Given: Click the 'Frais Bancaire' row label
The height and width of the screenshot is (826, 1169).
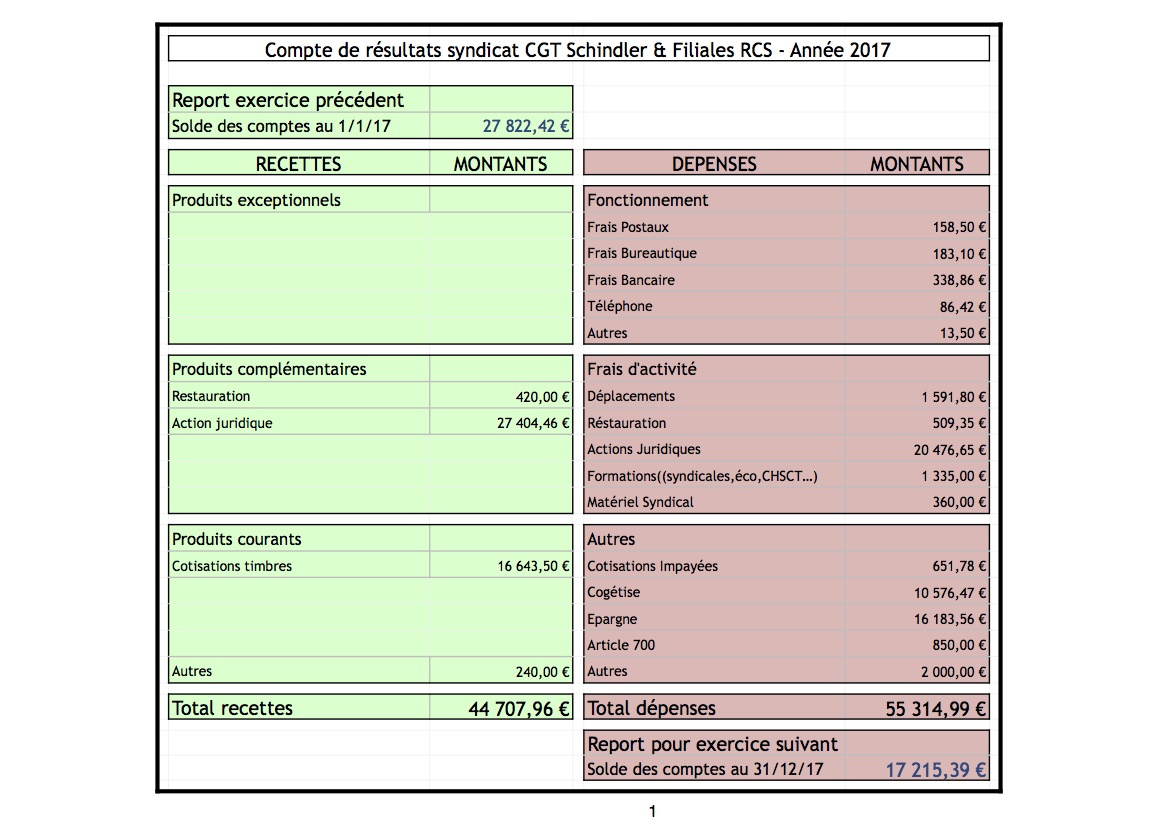Looking at the screenshot, I should click(631, 280).
